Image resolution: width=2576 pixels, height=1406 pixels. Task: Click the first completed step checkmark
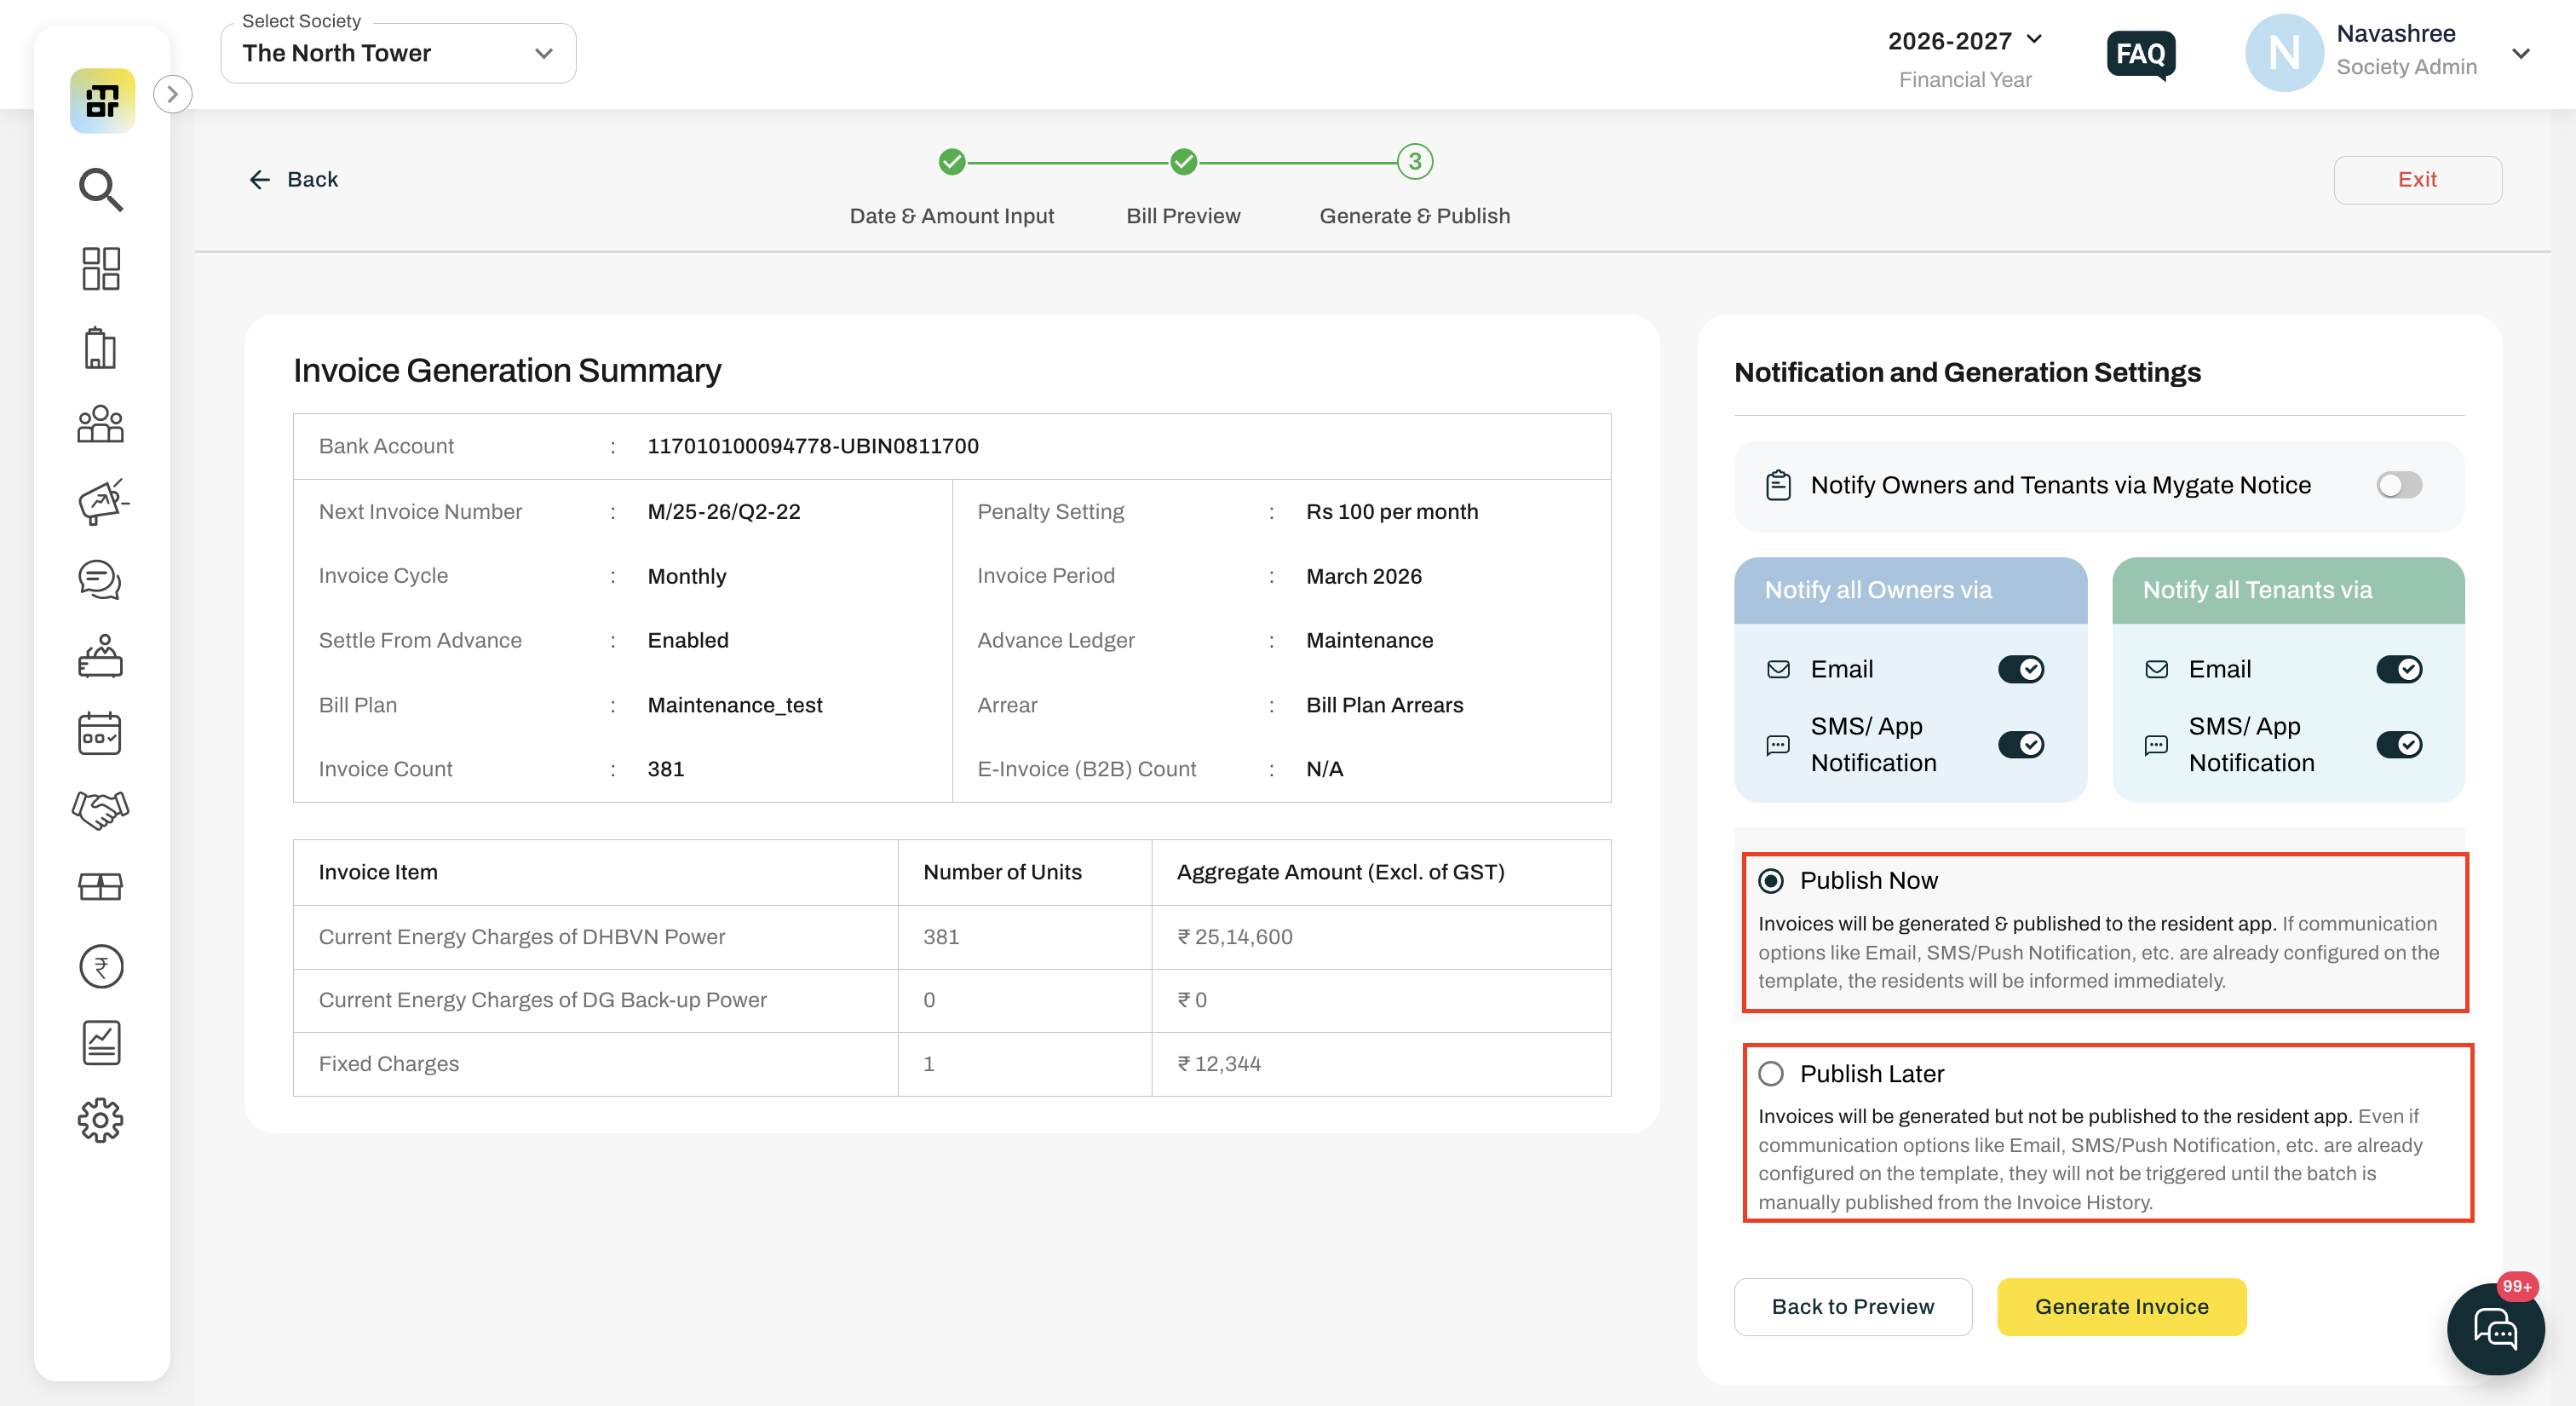point(952,161)
